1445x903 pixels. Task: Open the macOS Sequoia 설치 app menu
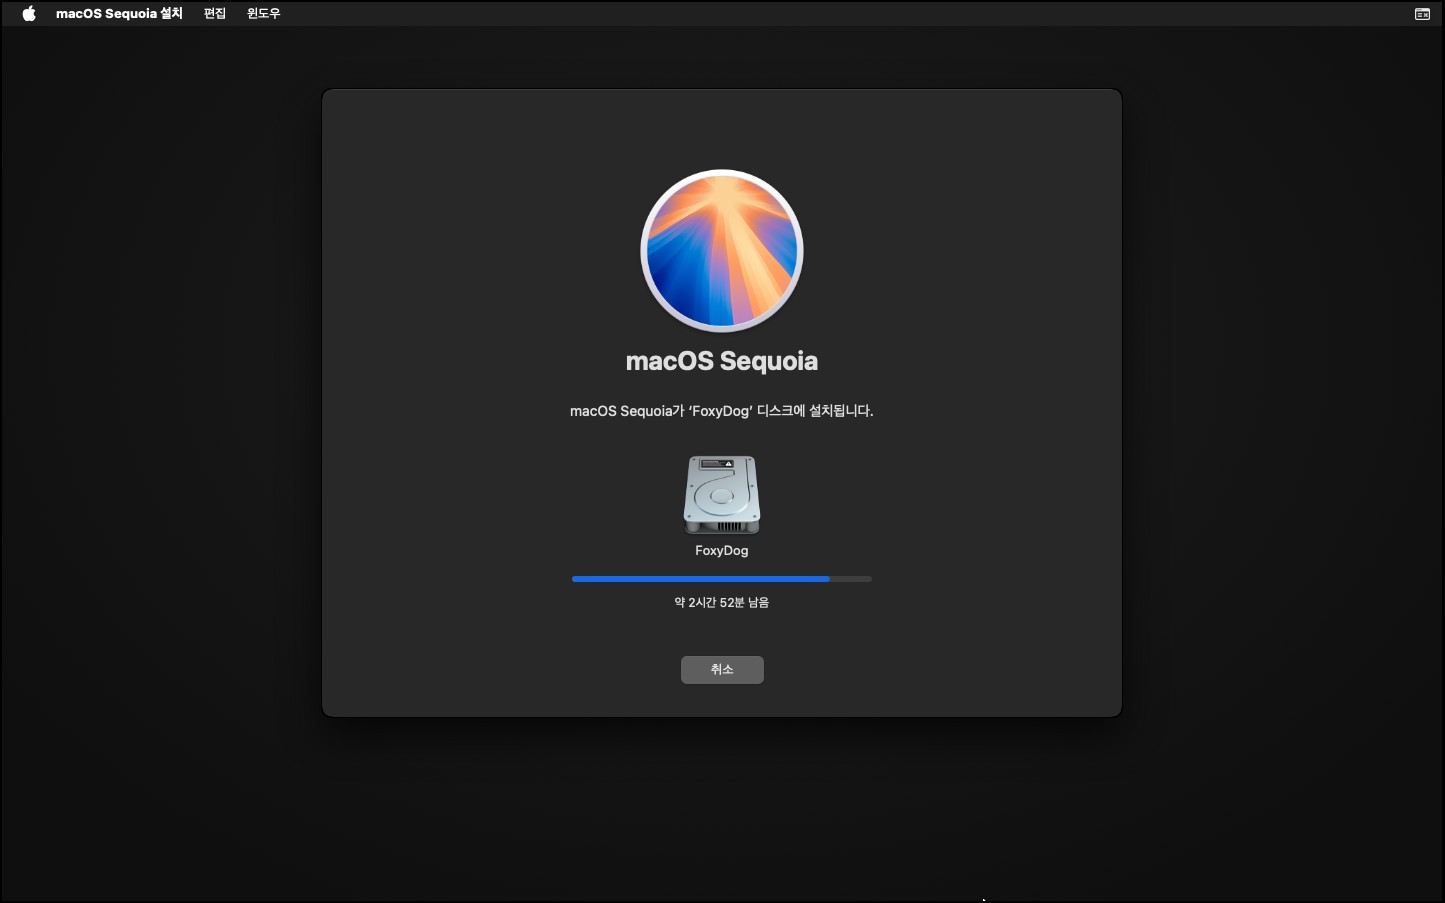click(119, 13)
